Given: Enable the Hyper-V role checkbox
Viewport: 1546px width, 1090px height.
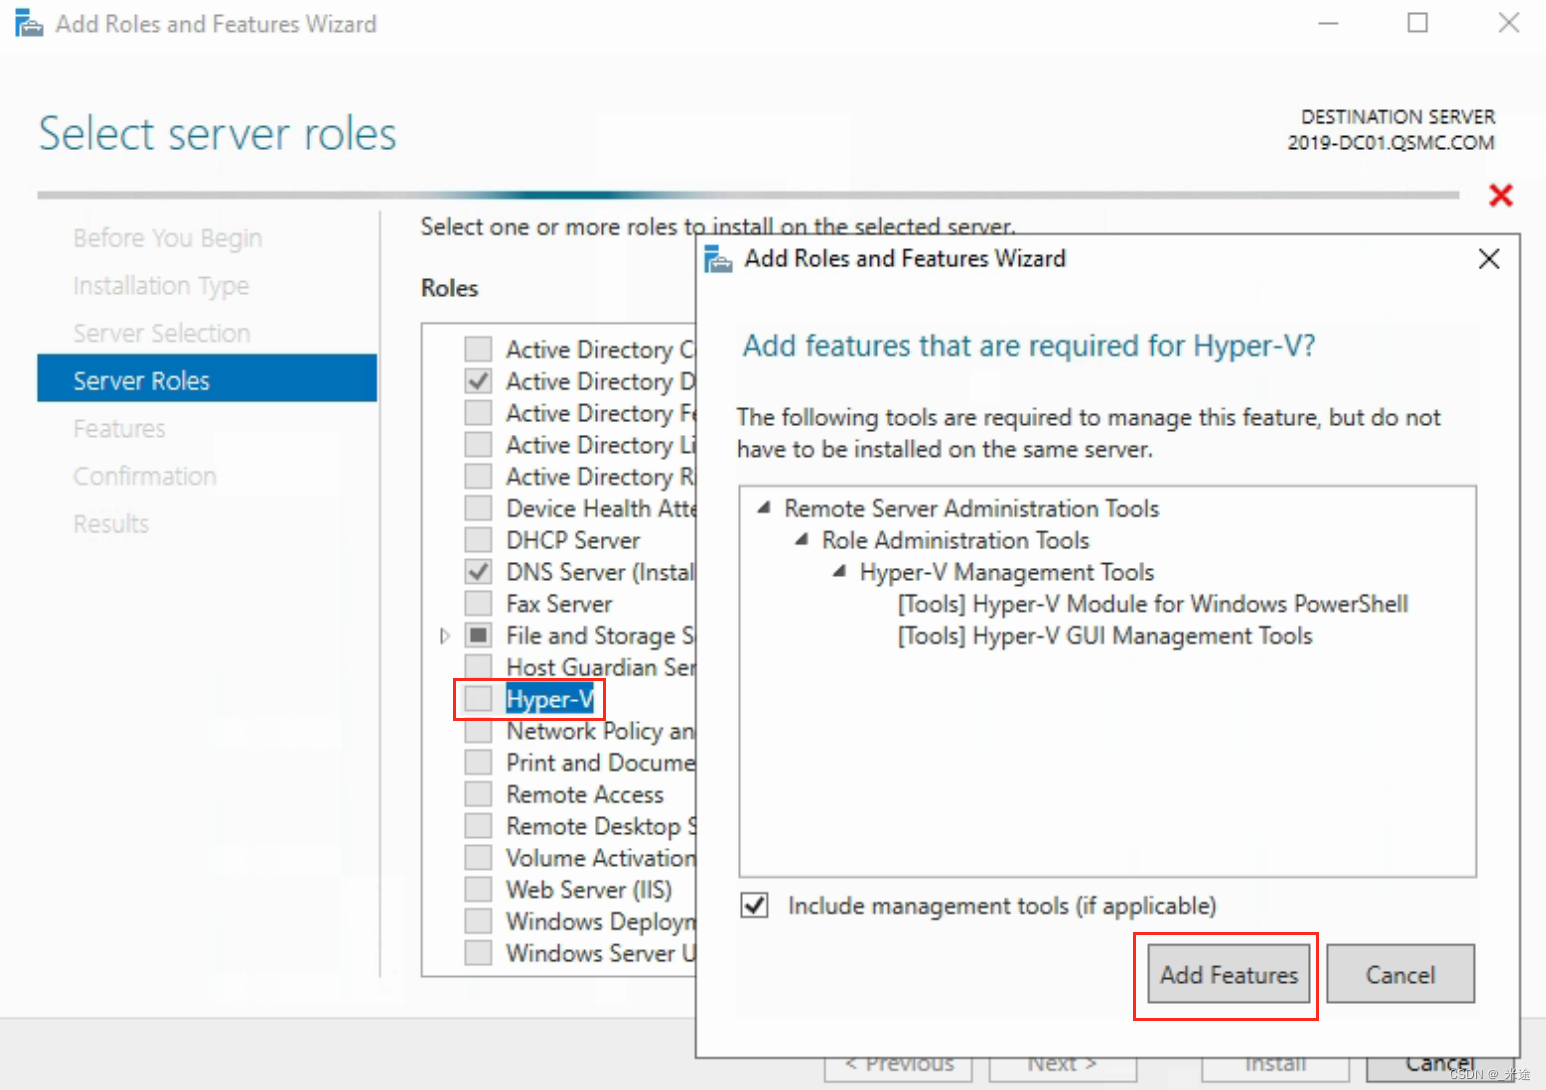Looking at the screenshot, I should click(477, 699).
